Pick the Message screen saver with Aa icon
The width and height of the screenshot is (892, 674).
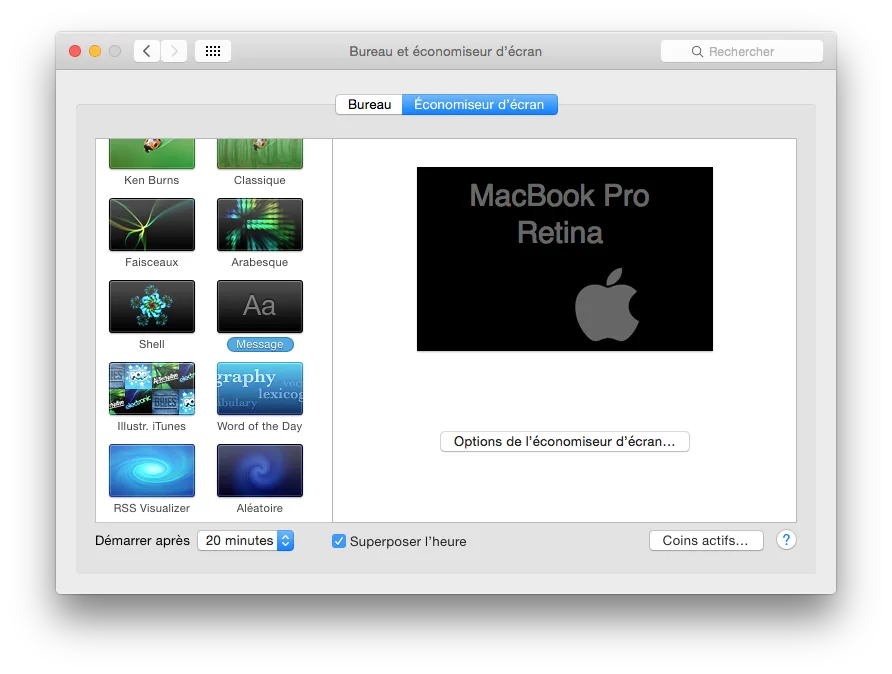(x=260, y=306)
